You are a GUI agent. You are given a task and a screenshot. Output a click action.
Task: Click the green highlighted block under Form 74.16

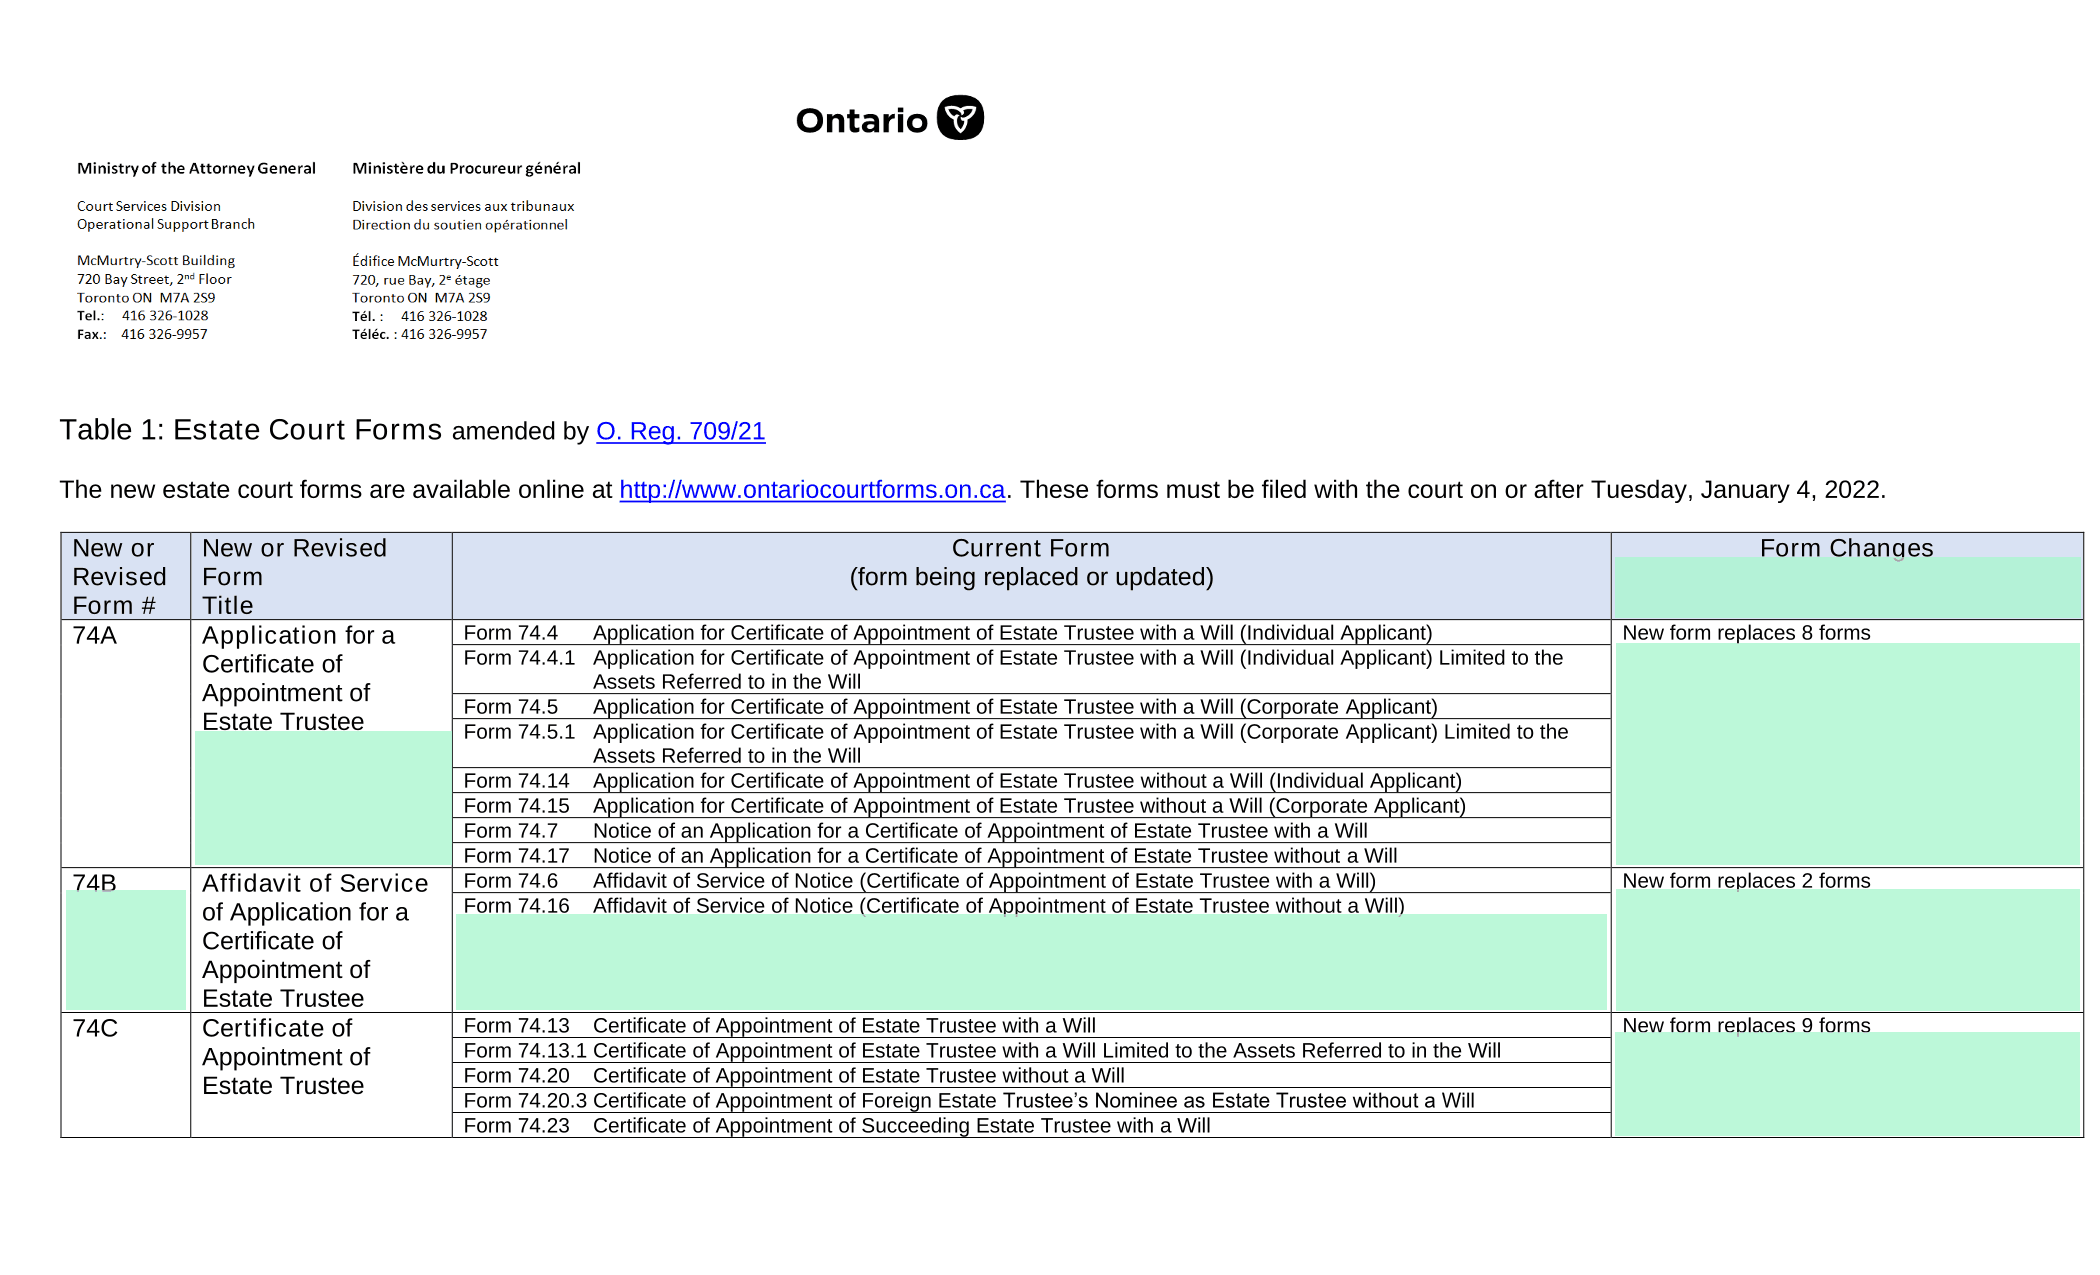click(1031, 962)
